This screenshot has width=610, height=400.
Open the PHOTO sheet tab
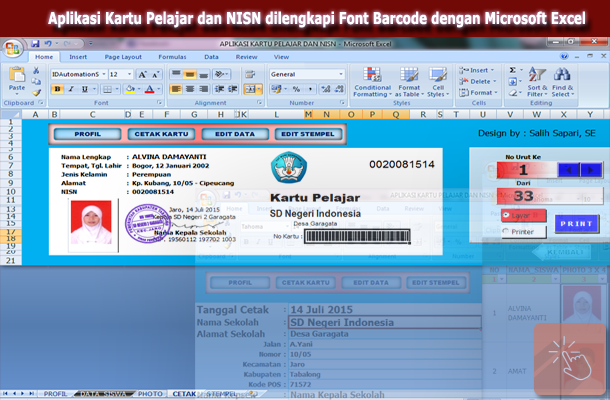(x=150, y=394)
